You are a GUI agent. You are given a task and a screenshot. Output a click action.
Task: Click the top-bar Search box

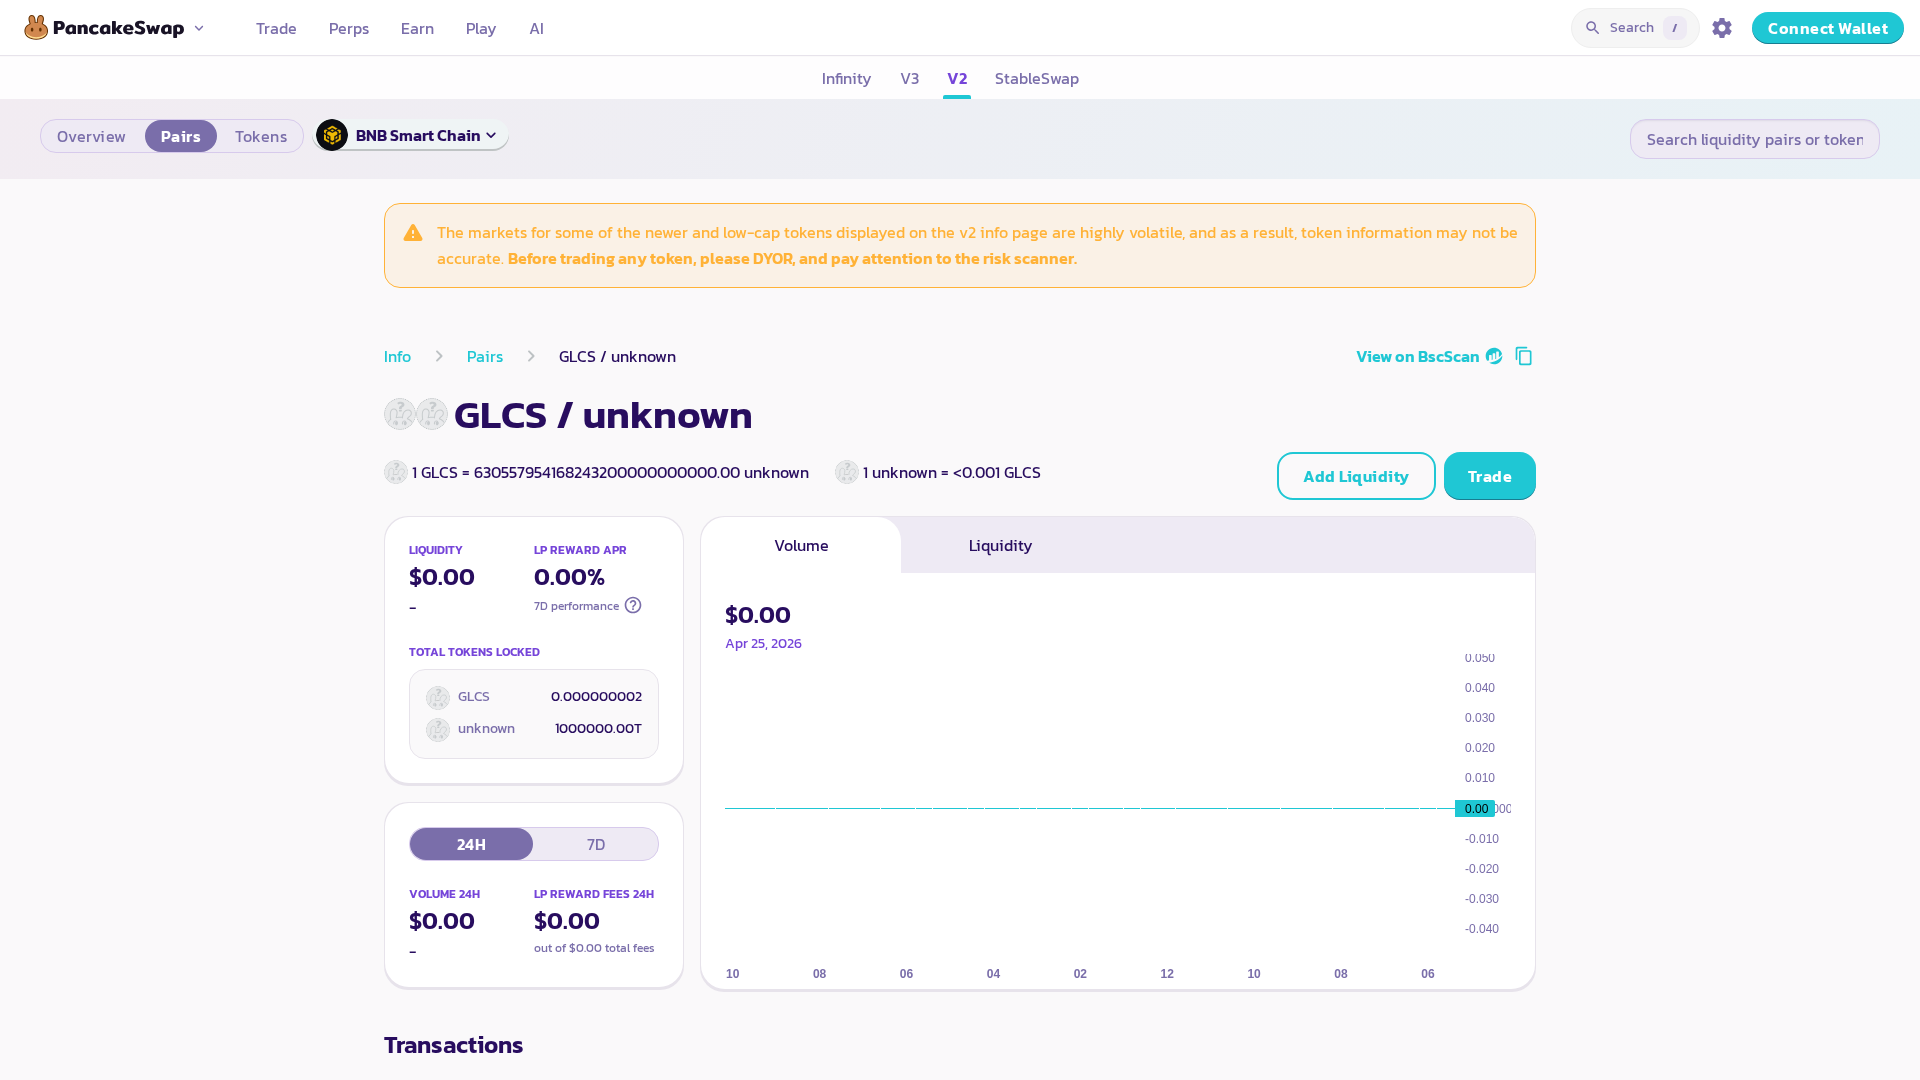(x=1635, y=28)
